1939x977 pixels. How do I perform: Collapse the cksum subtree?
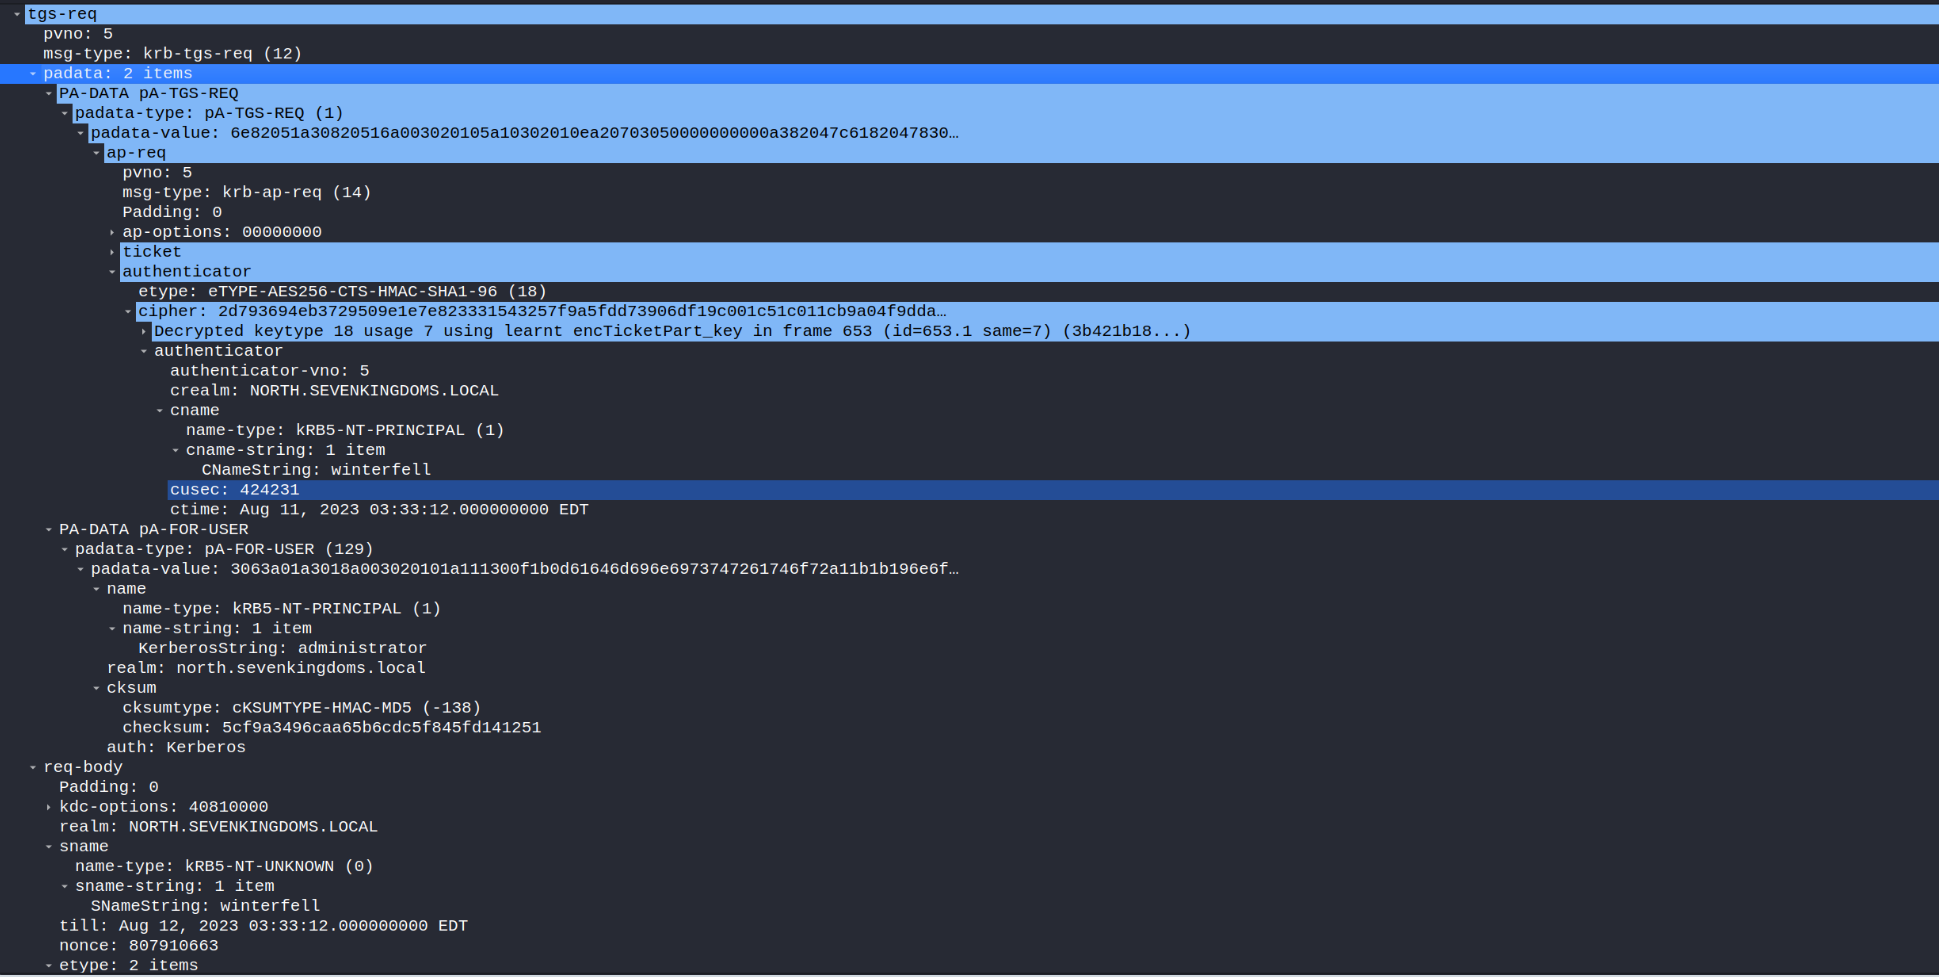coord(96,688)
